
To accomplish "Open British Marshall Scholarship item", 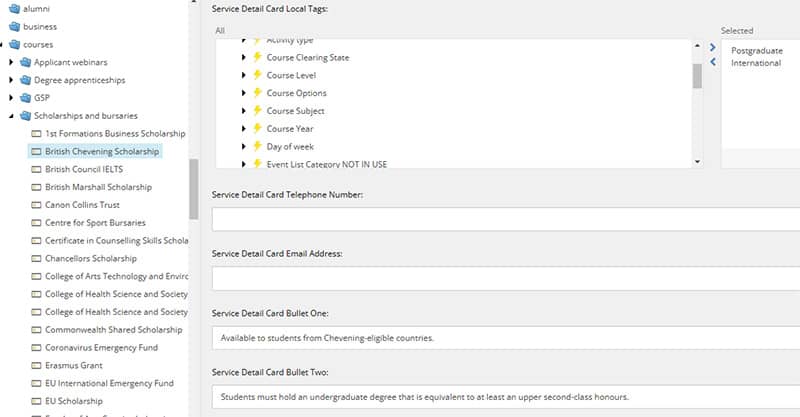I will click(98, 187).
